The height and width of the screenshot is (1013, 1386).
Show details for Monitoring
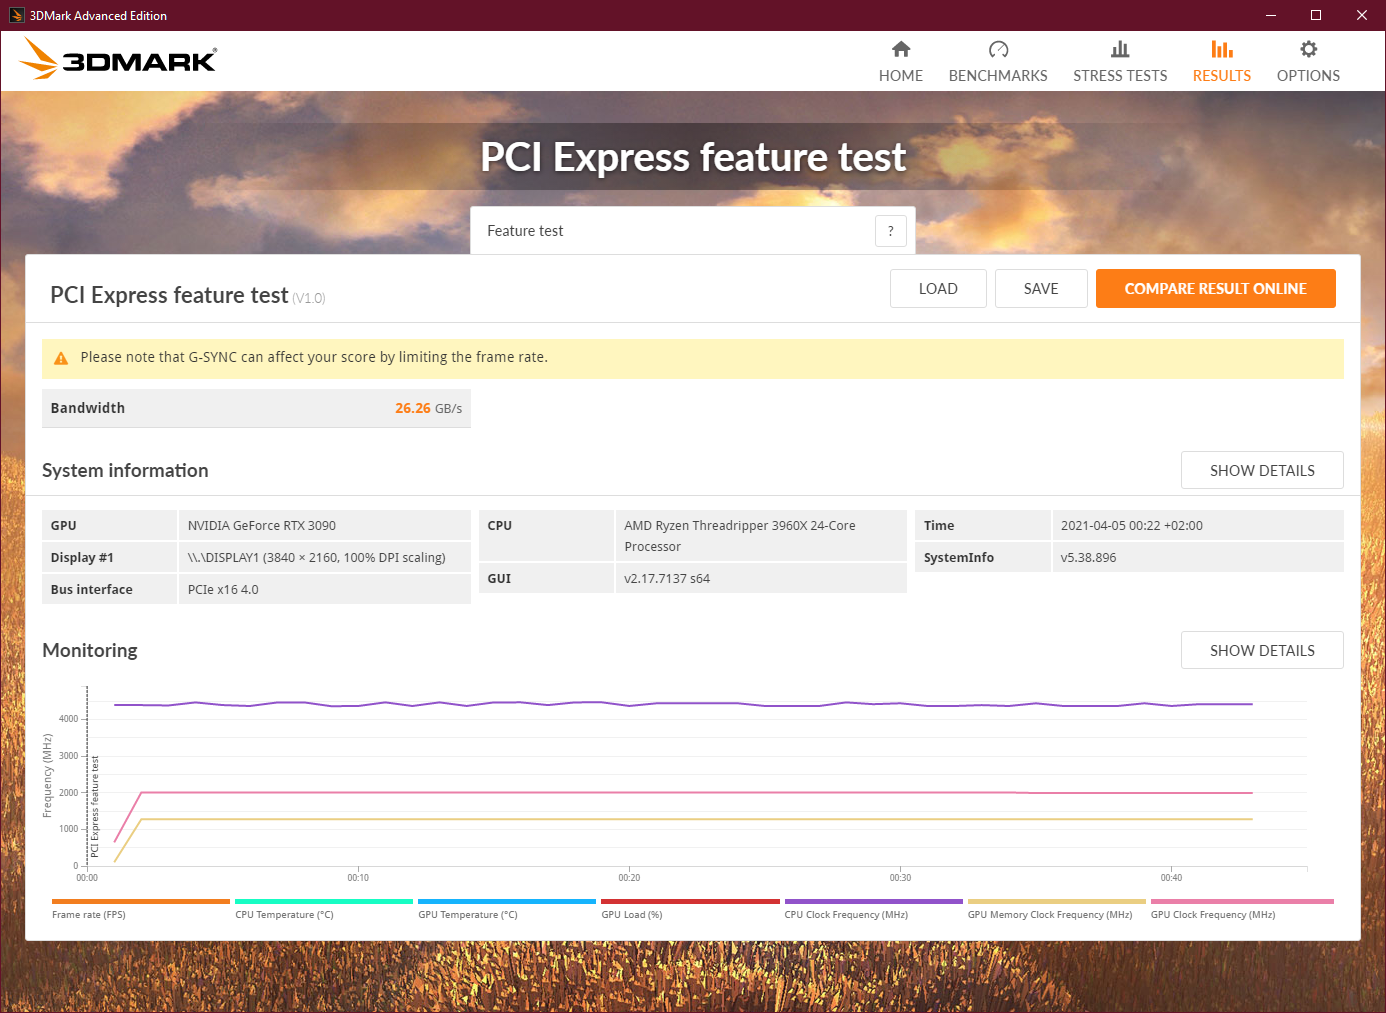[1262, 650]
